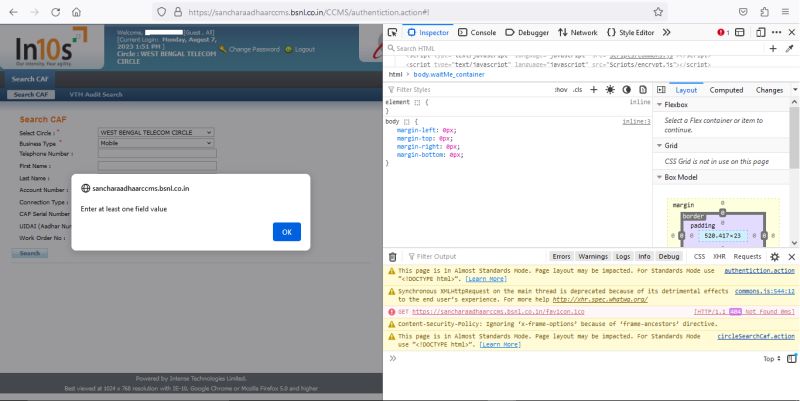Collapse the Box Model section

click(x=659, y=177)
